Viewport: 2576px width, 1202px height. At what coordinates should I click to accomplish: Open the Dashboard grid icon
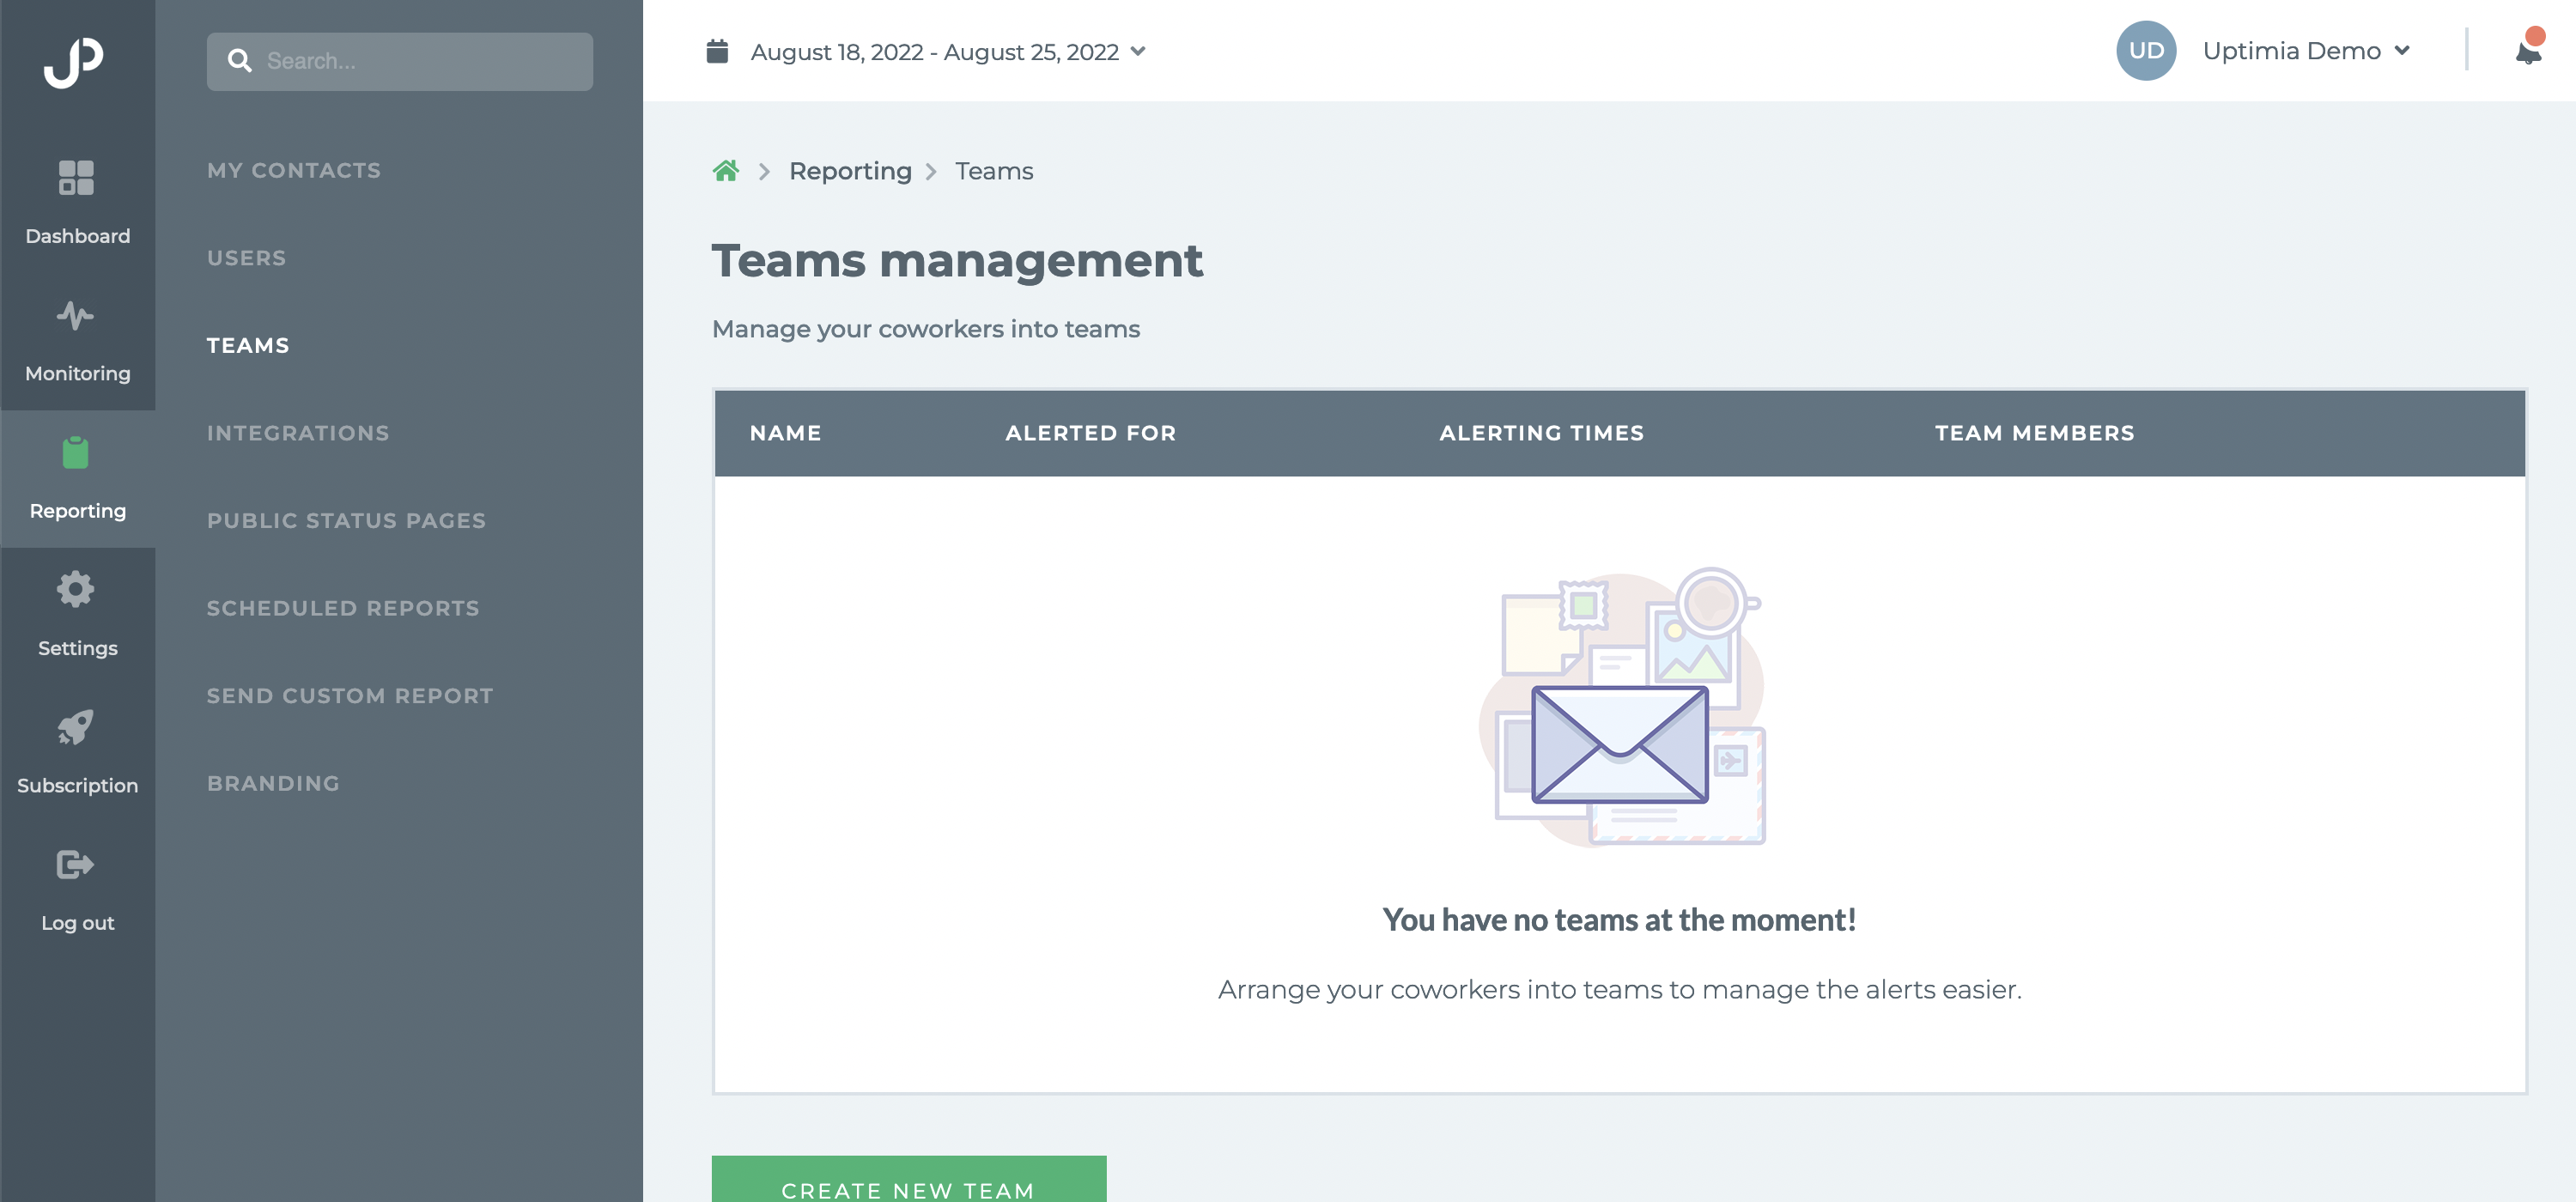tap(76, 178)
